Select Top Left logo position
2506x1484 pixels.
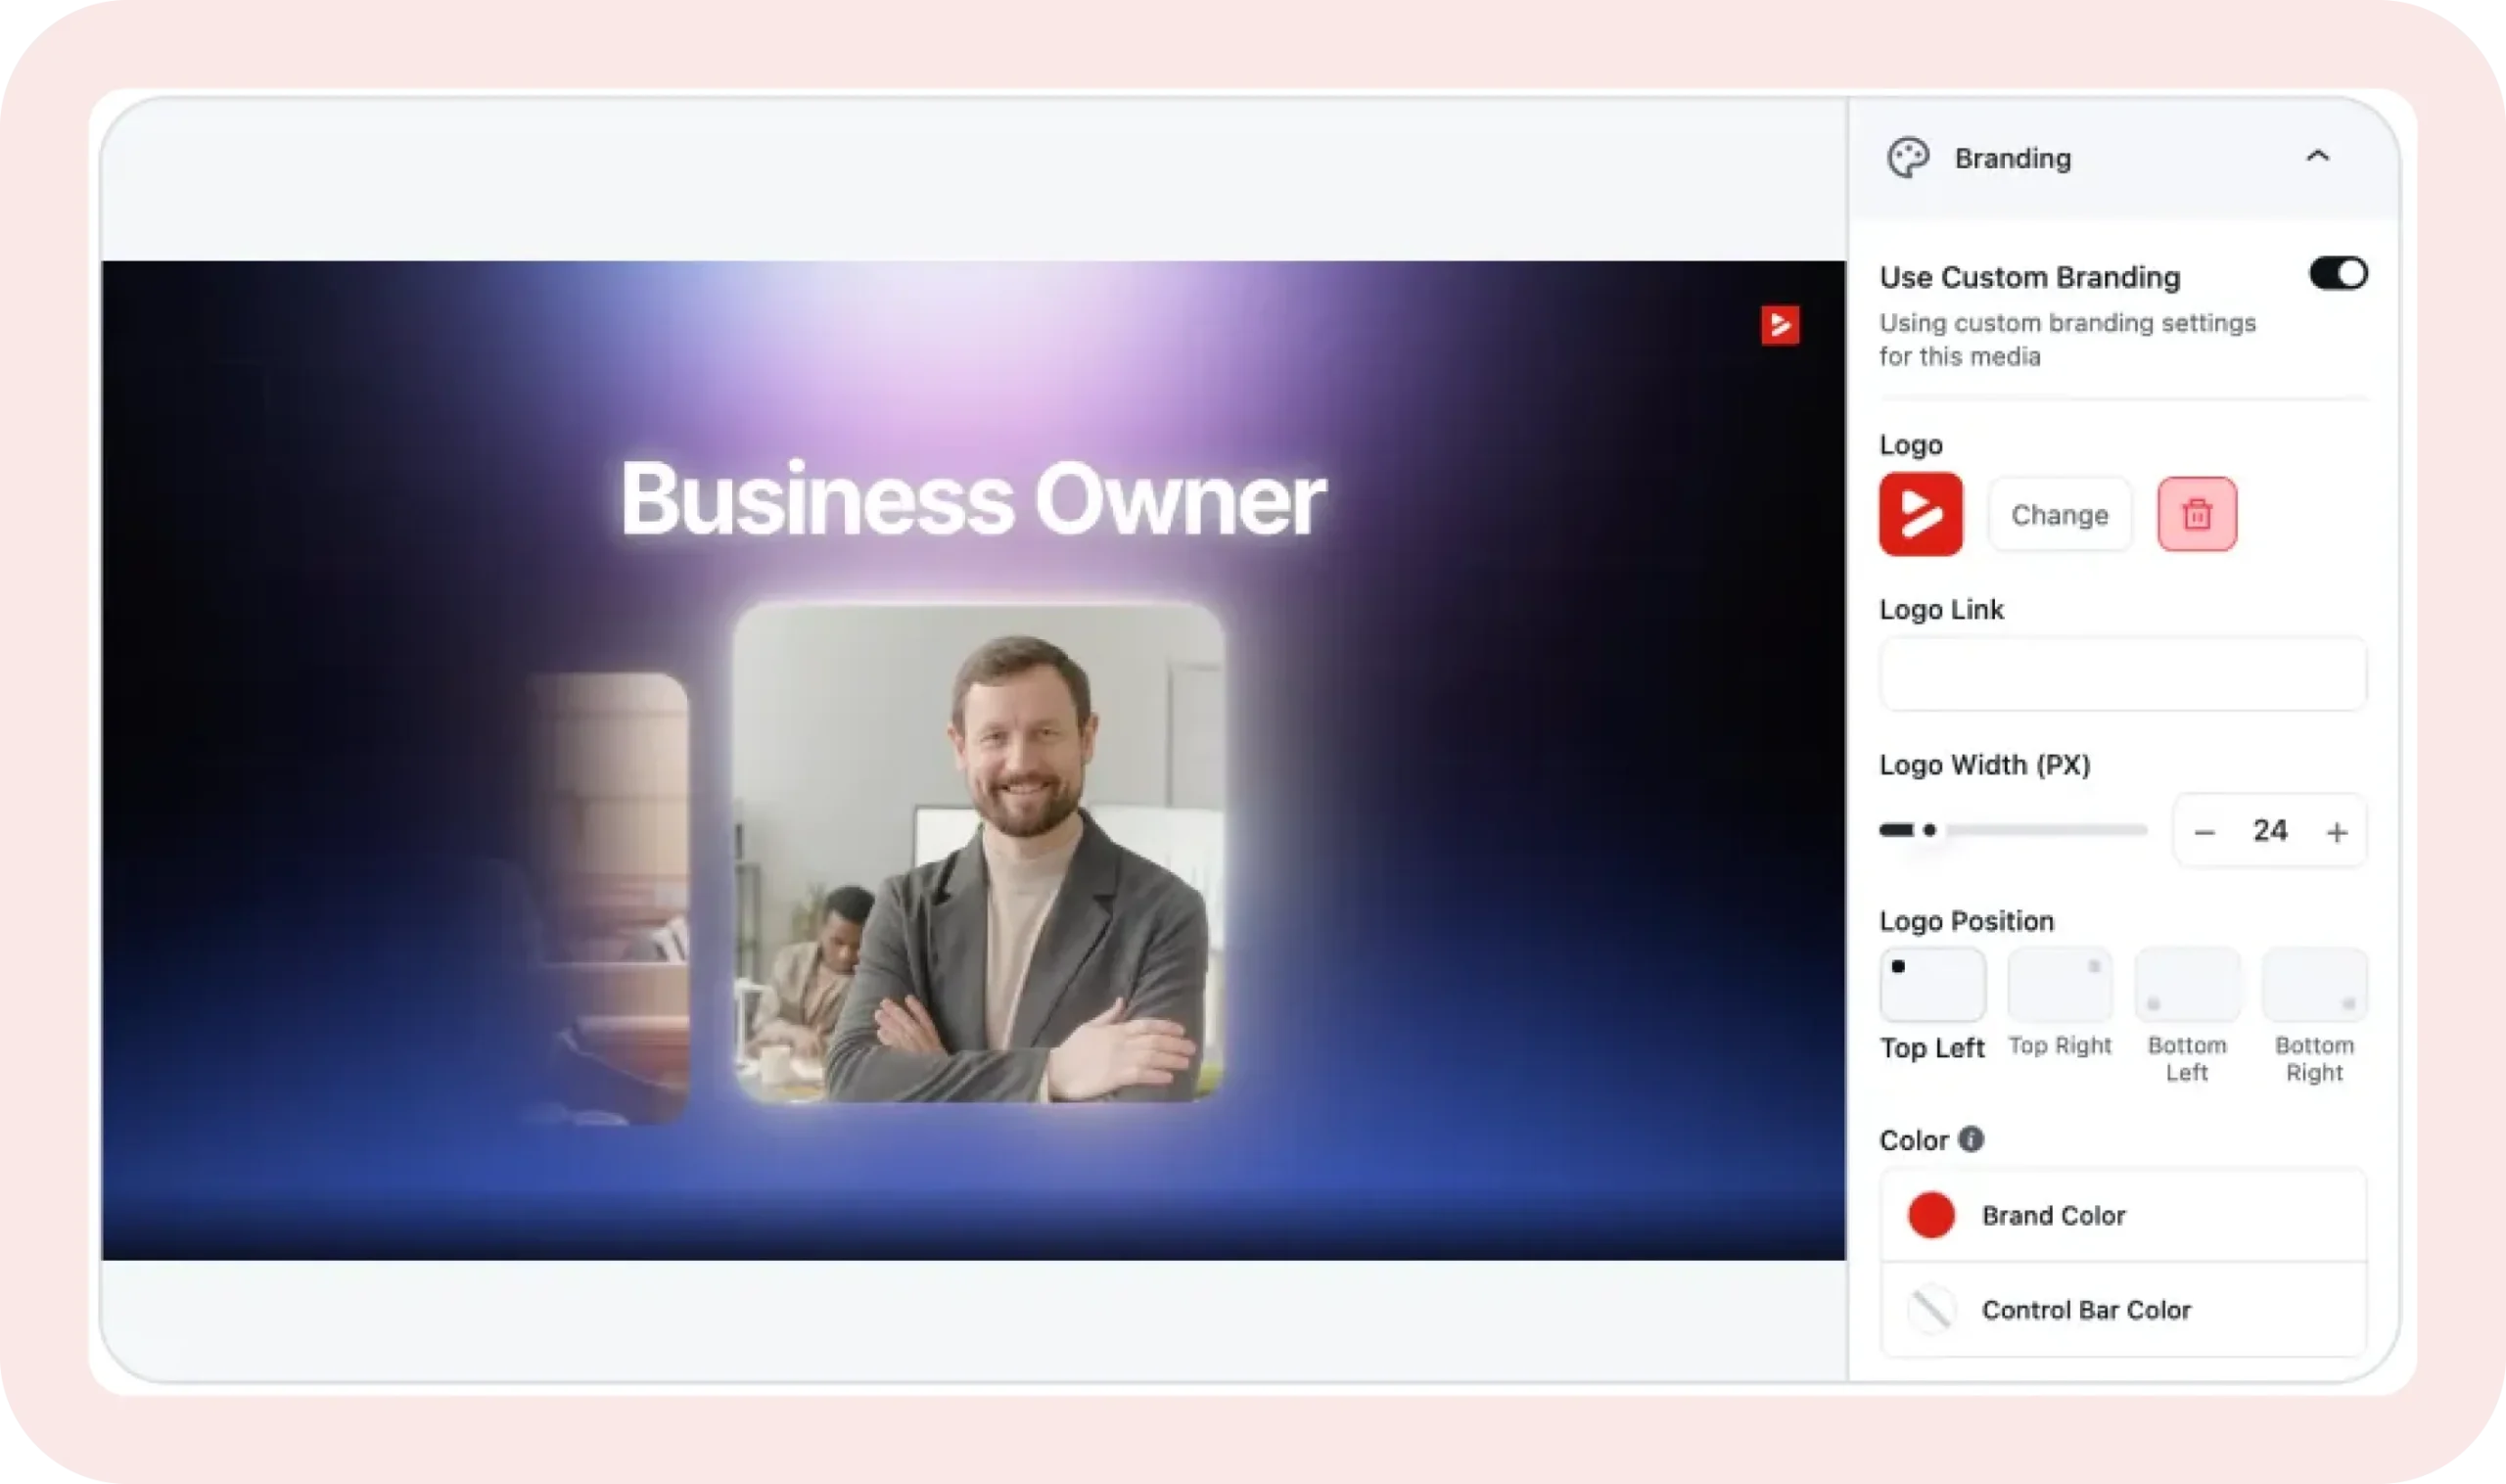point(1932,984)
